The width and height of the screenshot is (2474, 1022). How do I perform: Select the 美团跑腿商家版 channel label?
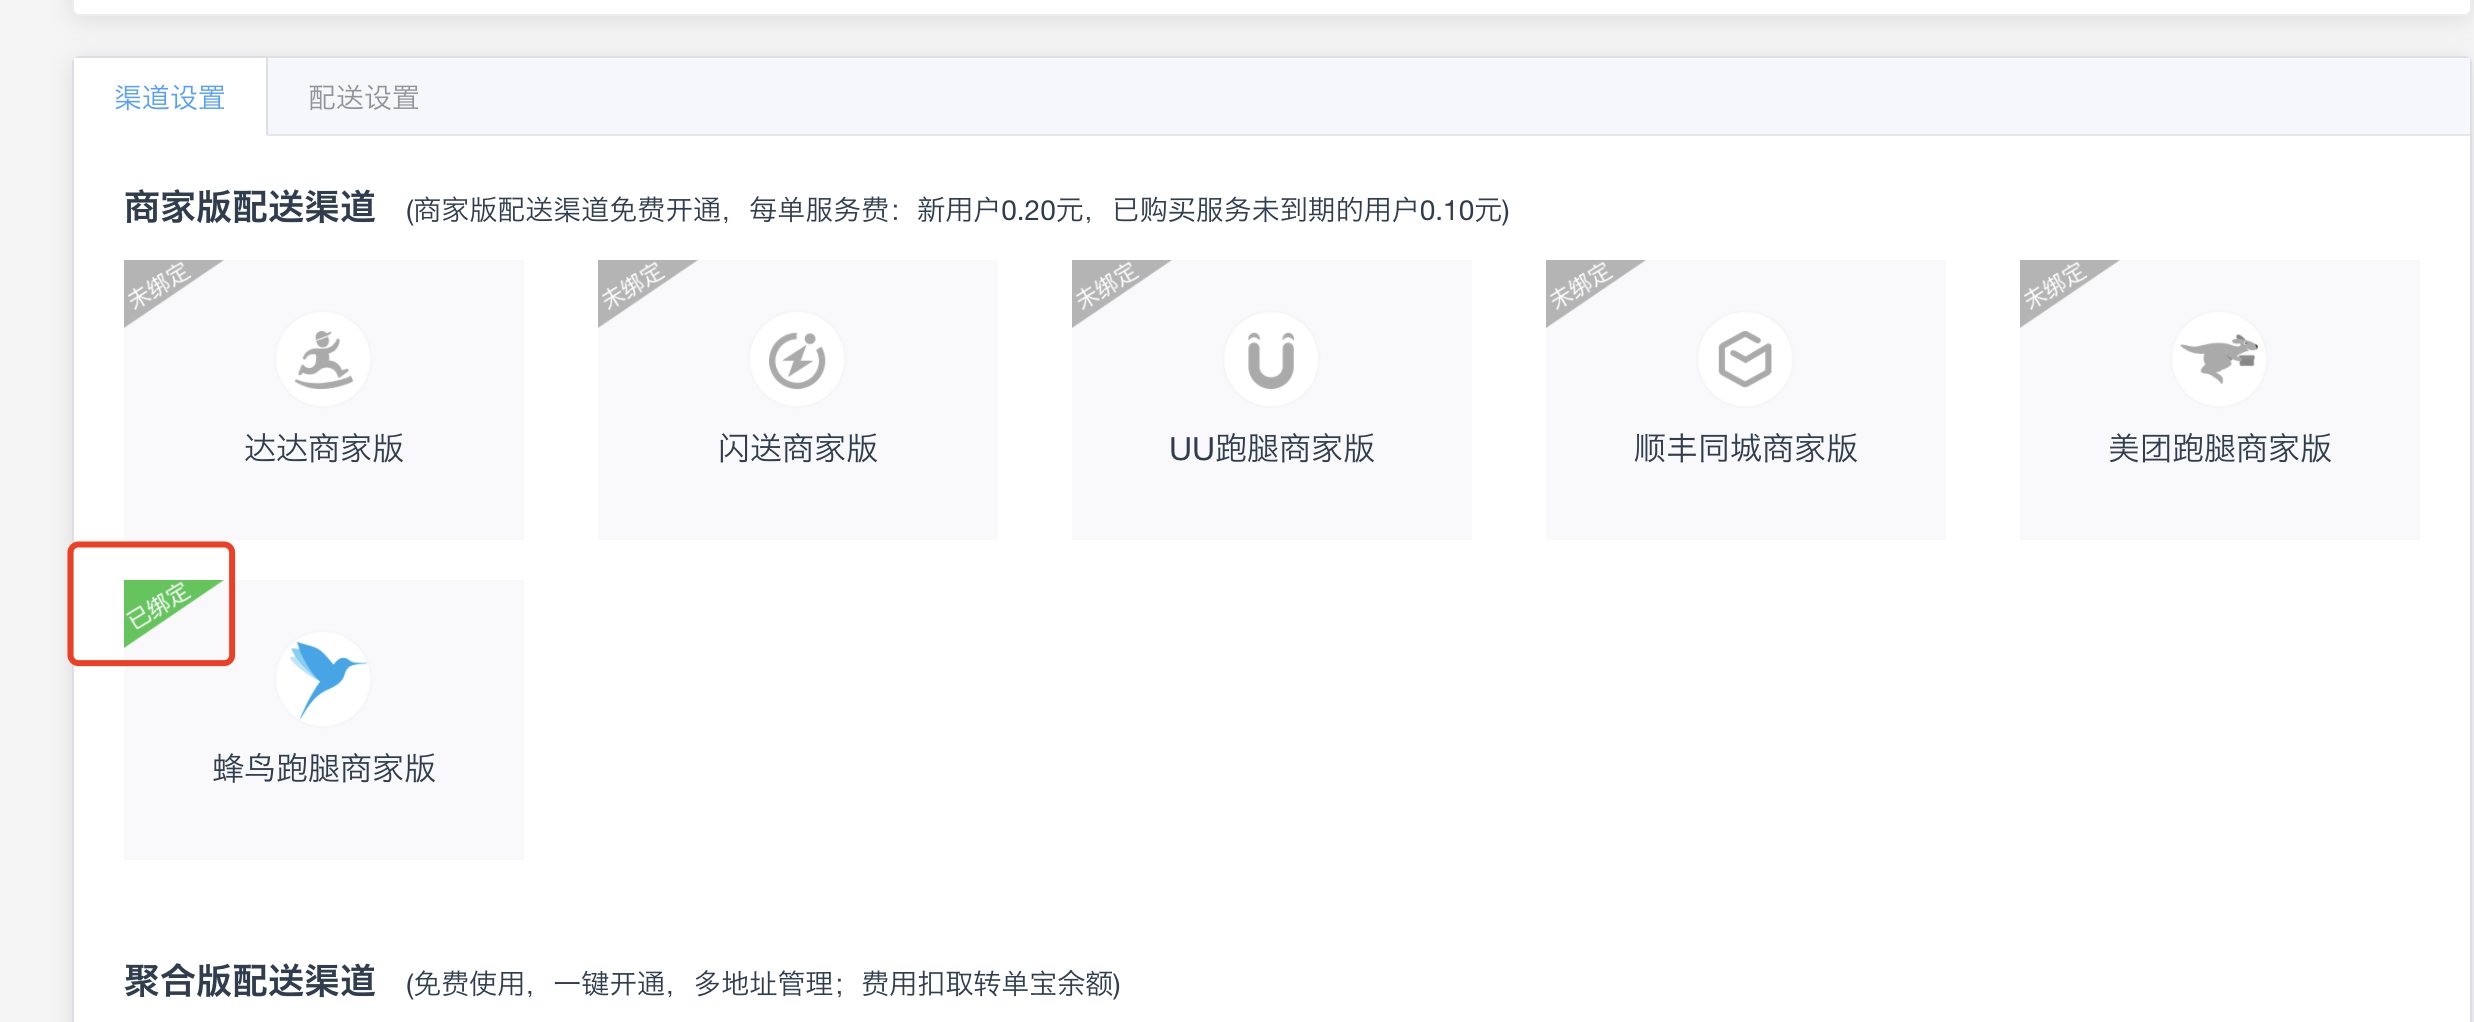[x=2220, y=448]
